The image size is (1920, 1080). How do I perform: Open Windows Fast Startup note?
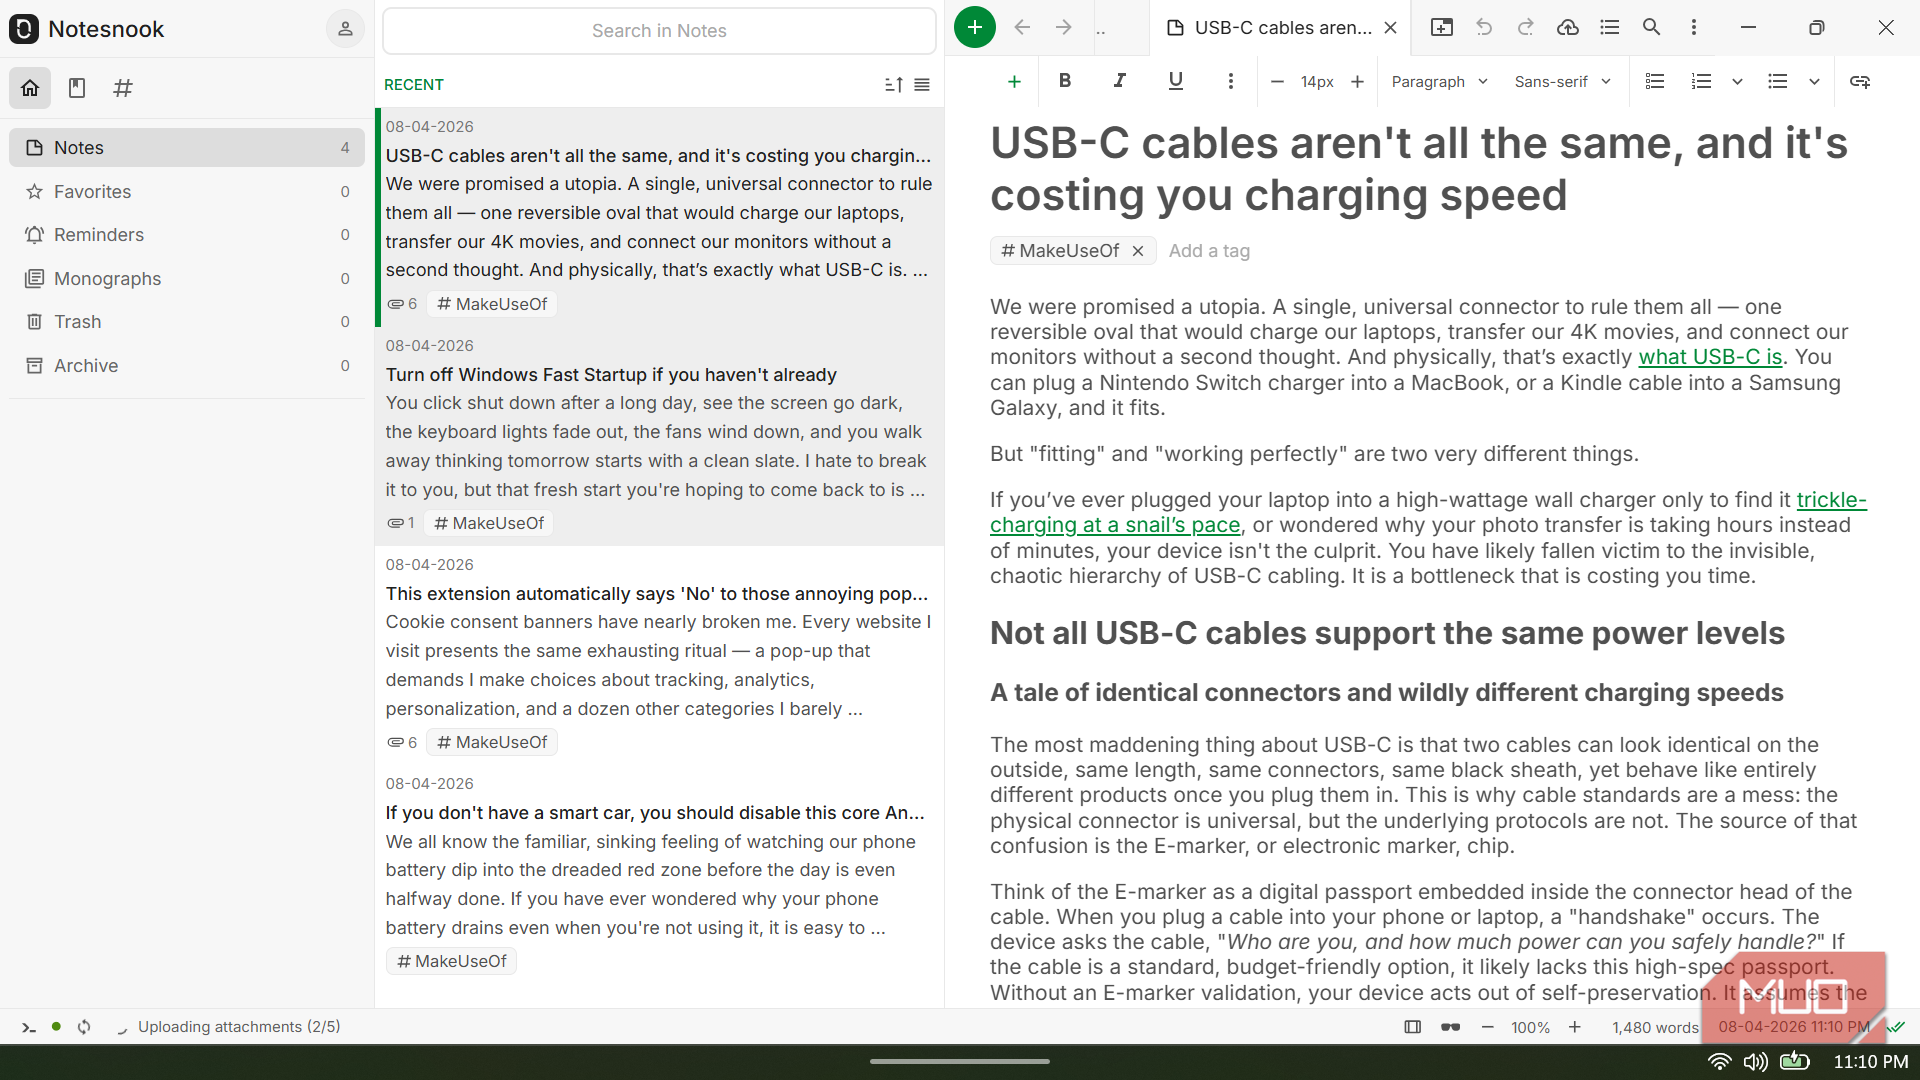coord(659,435)
